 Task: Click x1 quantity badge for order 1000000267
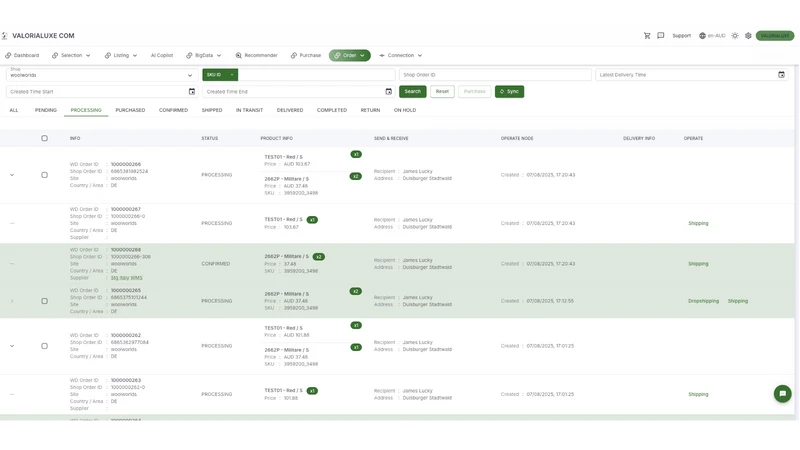point(312,220)
